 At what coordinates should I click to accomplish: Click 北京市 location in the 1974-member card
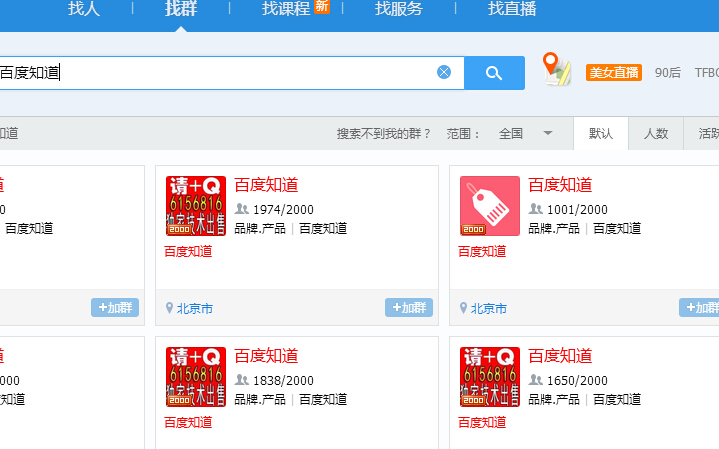point(194,309)
